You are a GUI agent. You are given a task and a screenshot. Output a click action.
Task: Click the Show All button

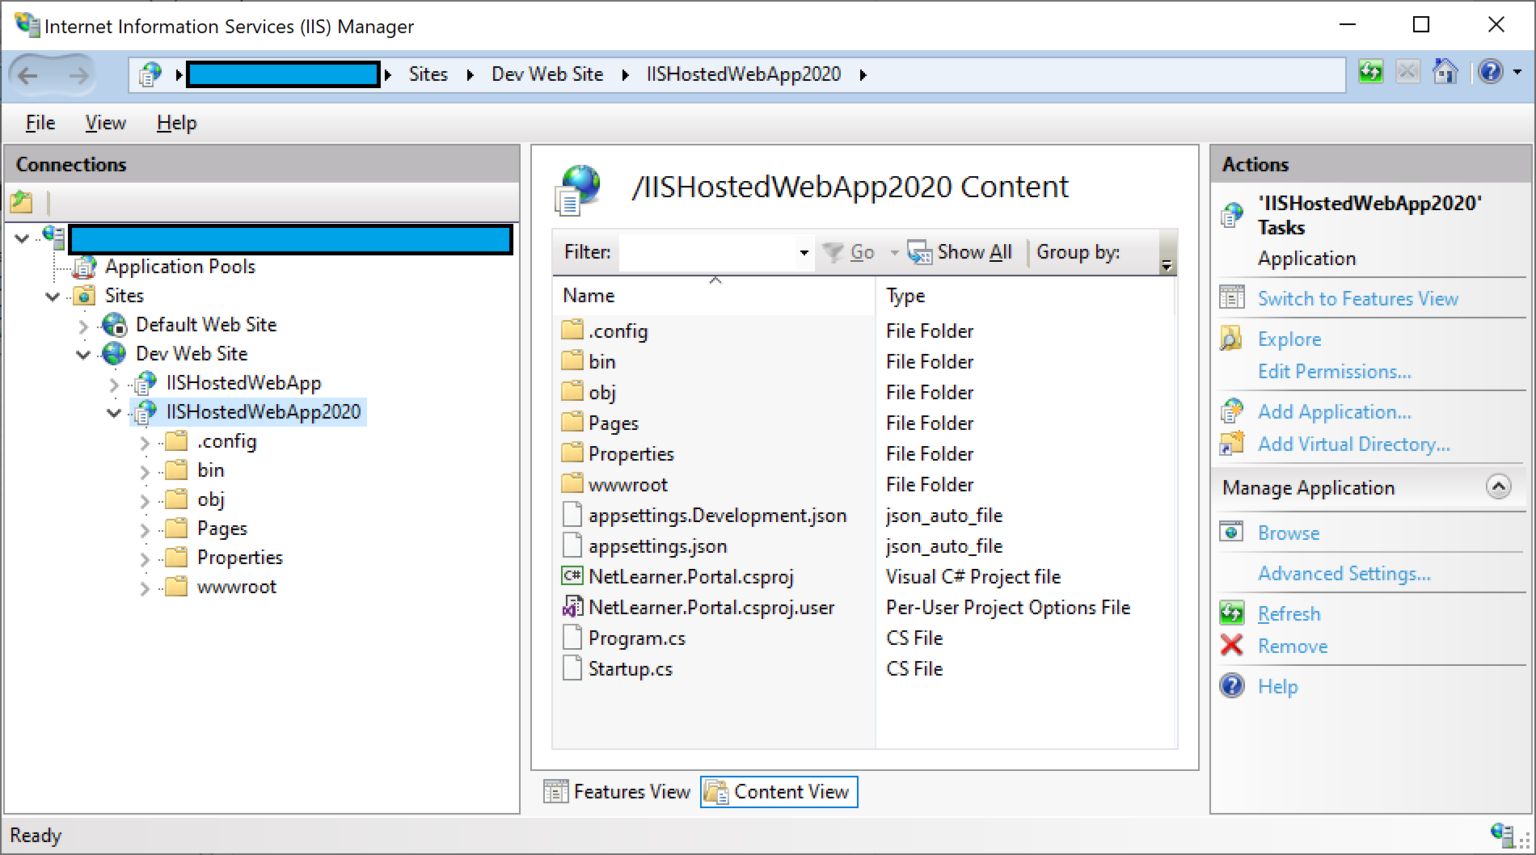click(x=960, y=253)
